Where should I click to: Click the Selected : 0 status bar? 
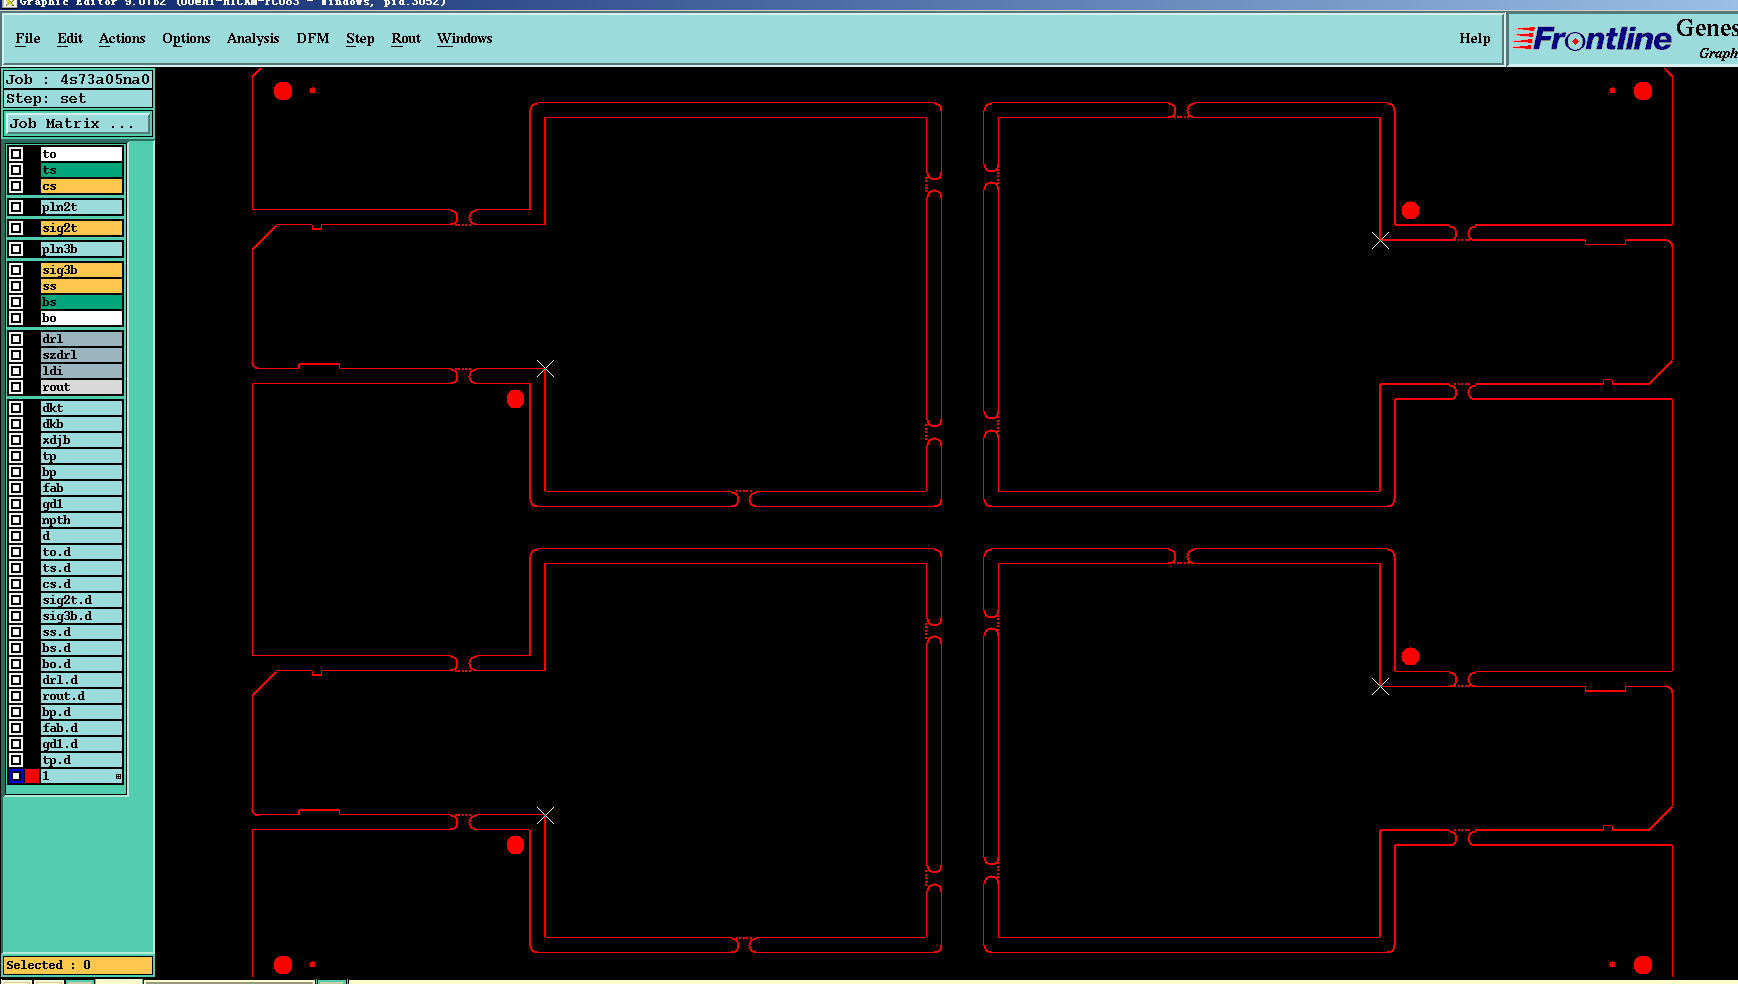pos(78,965)
